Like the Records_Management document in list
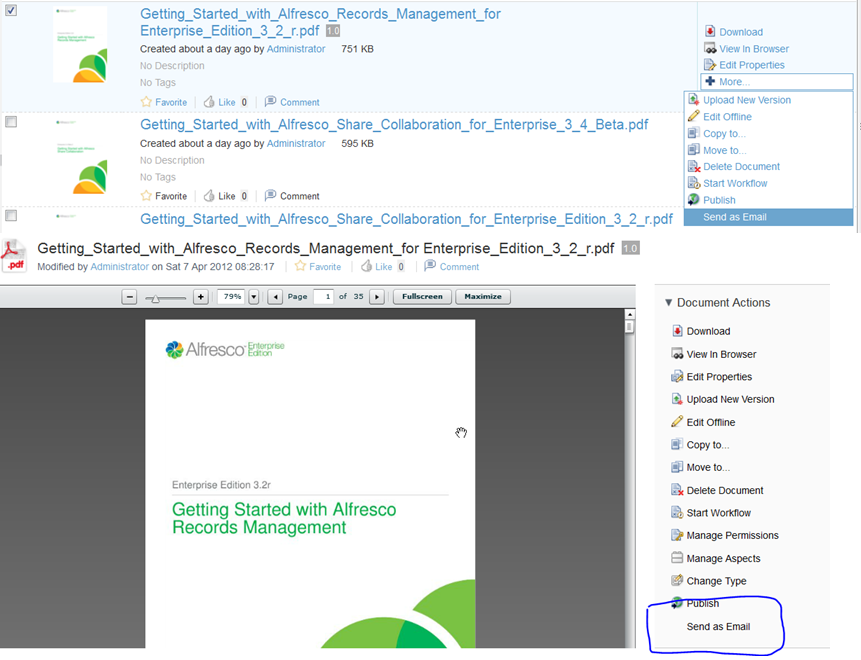This screenshot has height=660, width=861. 220,102
